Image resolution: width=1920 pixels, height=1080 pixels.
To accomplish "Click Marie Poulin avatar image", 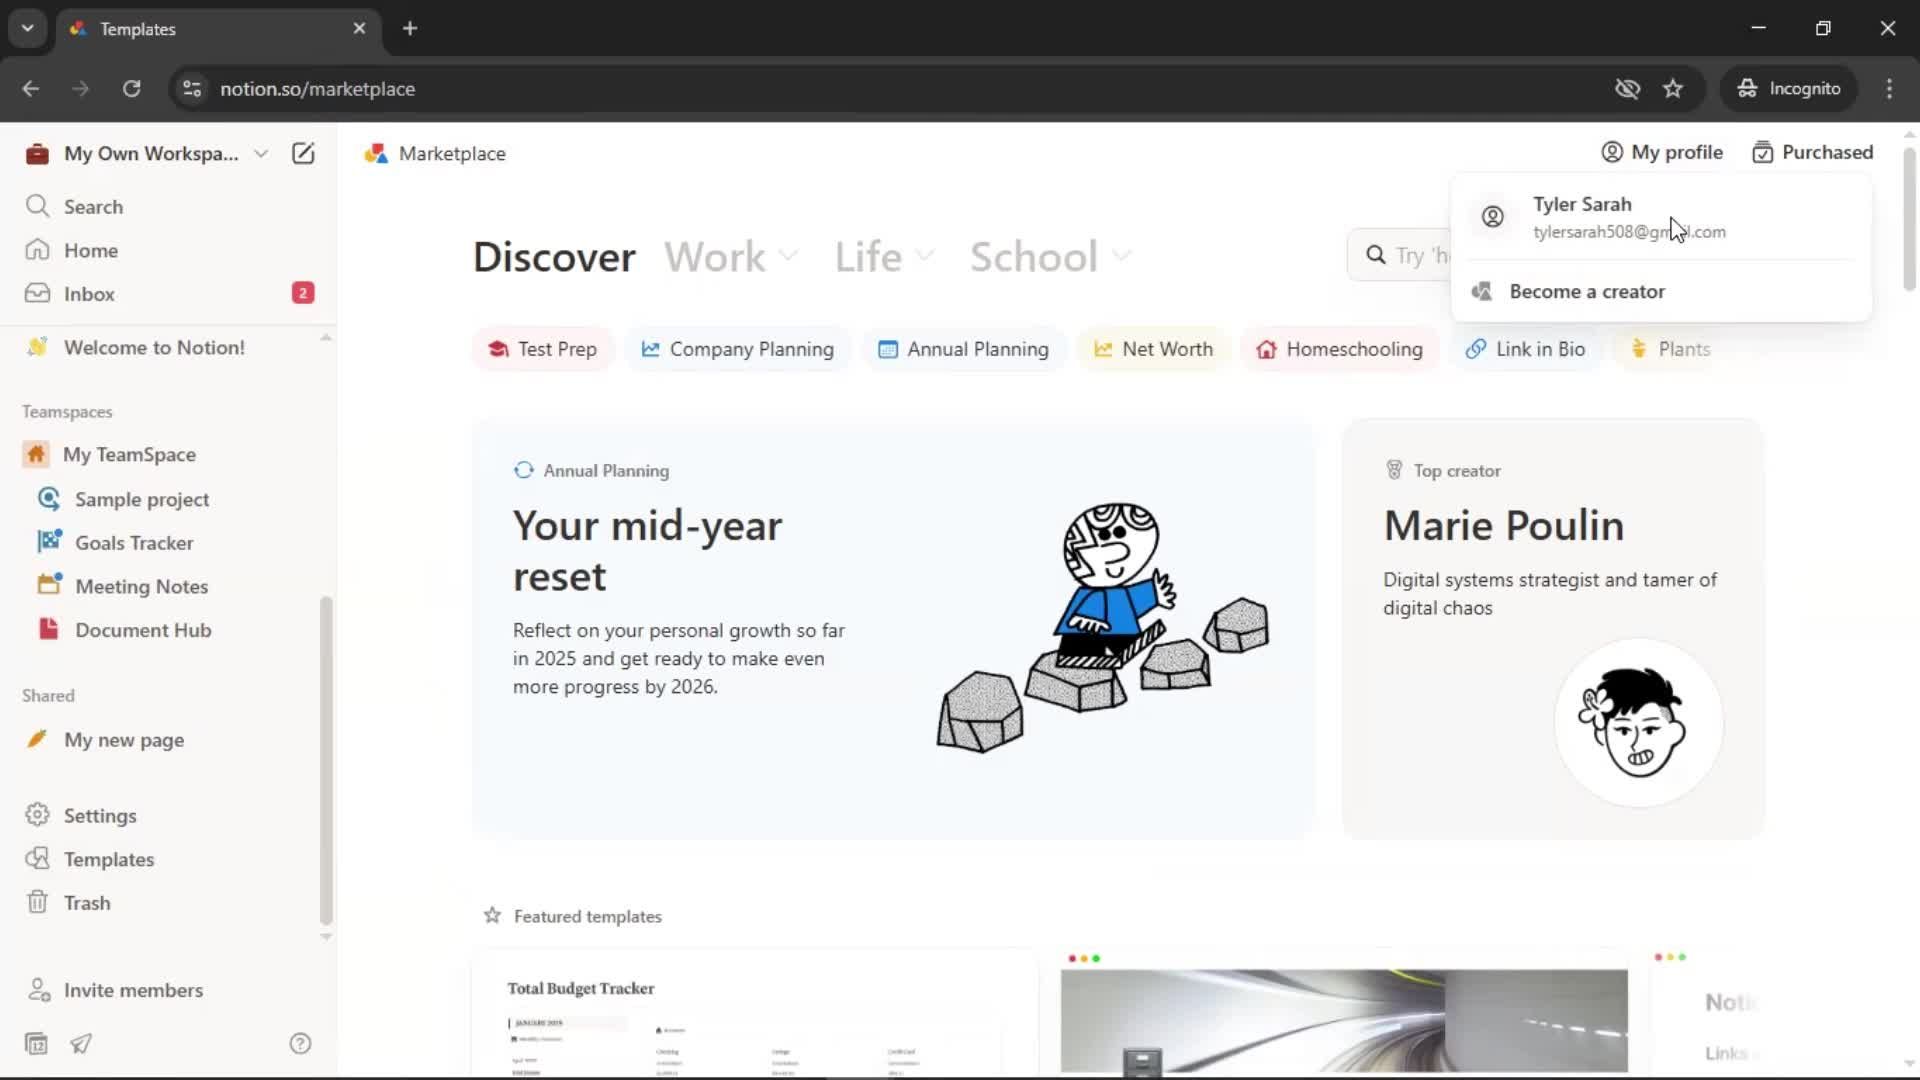I will [1638, 723].
